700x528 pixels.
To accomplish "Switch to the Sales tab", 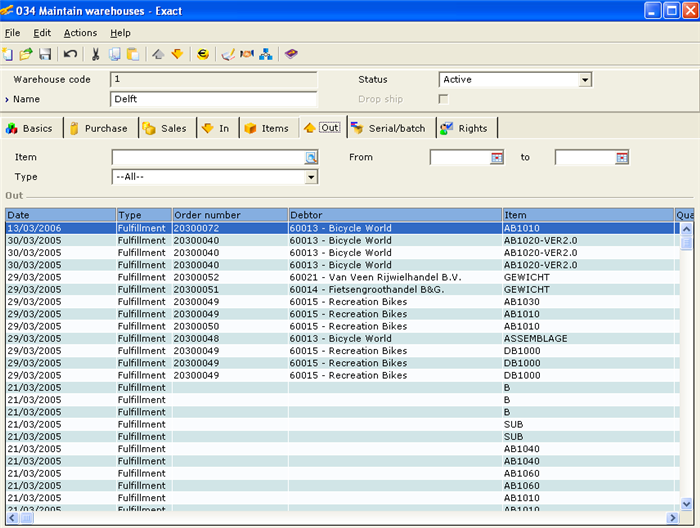I will click(x=165, y=129).
